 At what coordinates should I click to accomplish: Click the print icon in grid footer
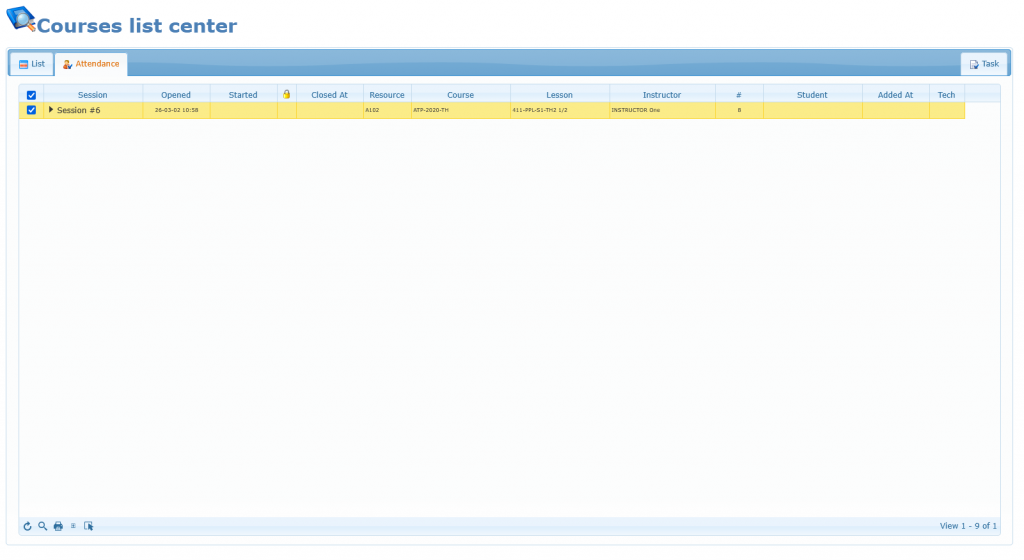tap(58, 526)
